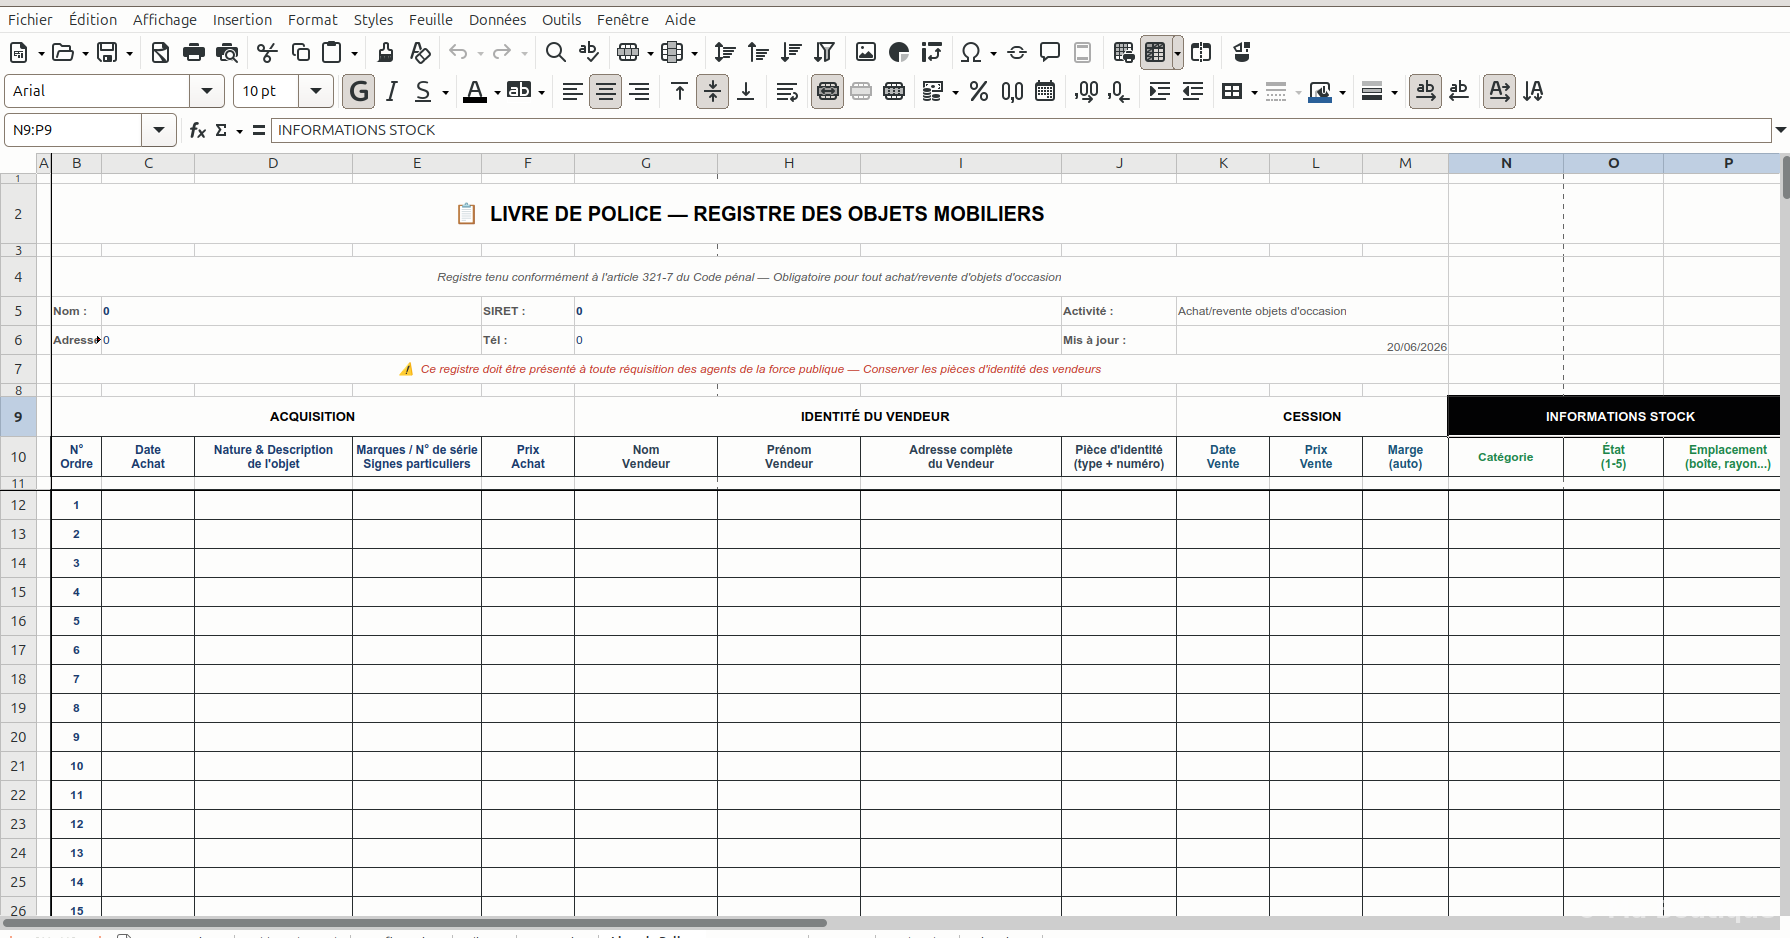Click INFORMATIONS STOCK header cell
This screenshot has height=938, width=1790.
[x=1614, y=417]
